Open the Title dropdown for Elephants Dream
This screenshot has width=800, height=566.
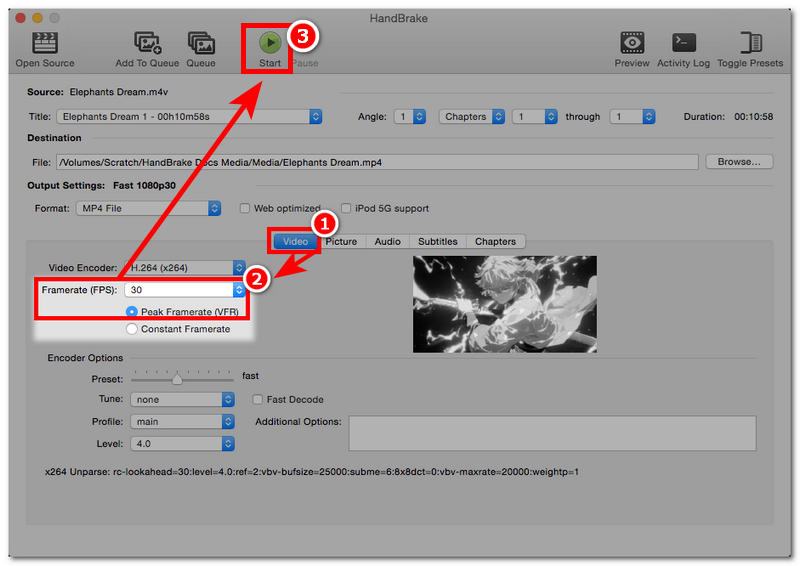click(189, 117)
